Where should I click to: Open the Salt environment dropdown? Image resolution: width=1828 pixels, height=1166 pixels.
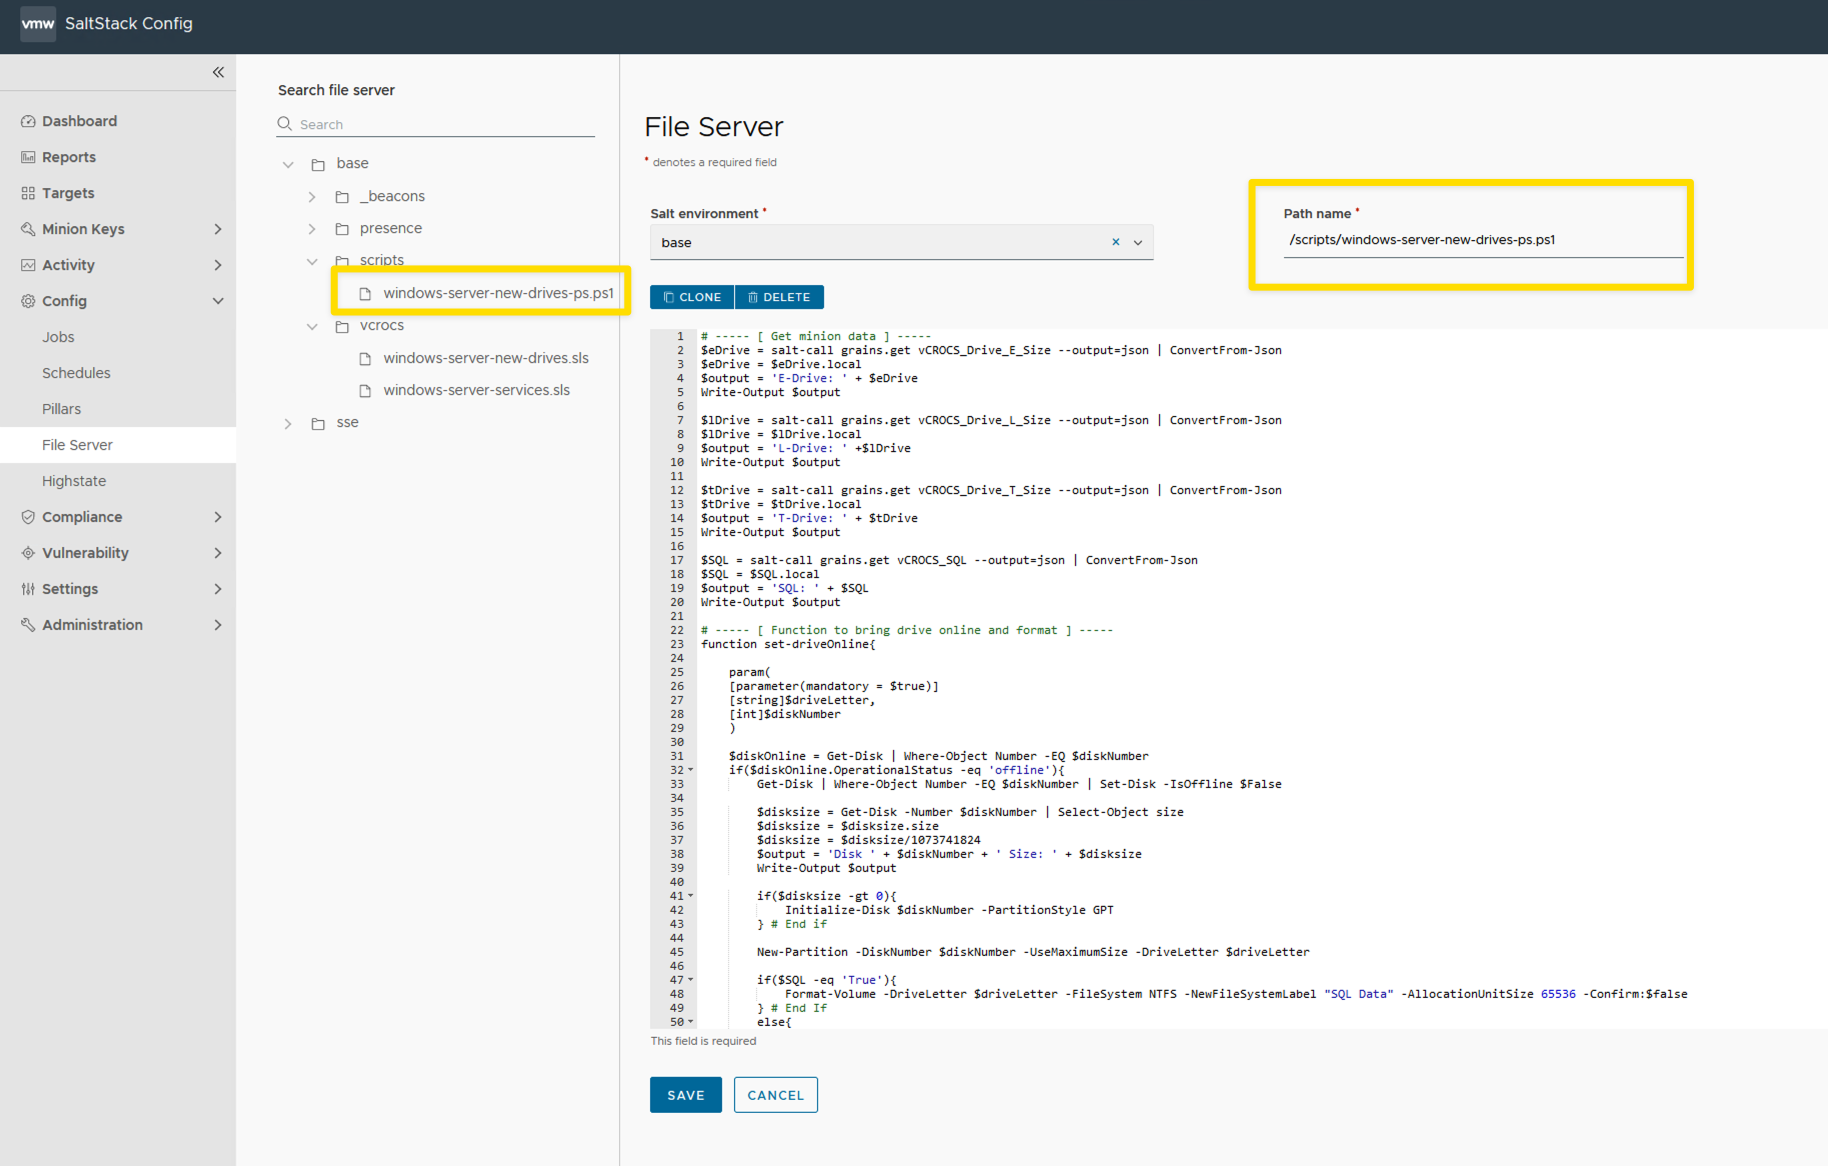(x=1138, y=242)
